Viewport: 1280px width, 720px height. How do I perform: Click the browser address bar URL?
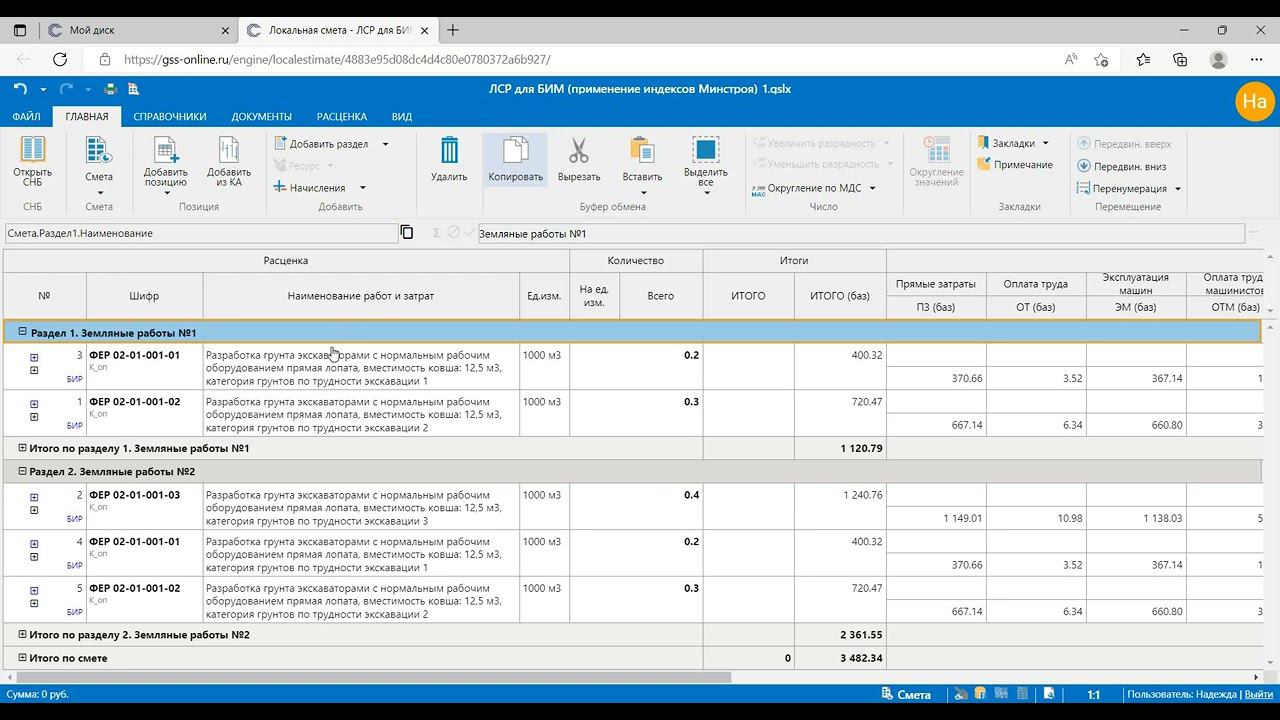click(x=337, y=59)
